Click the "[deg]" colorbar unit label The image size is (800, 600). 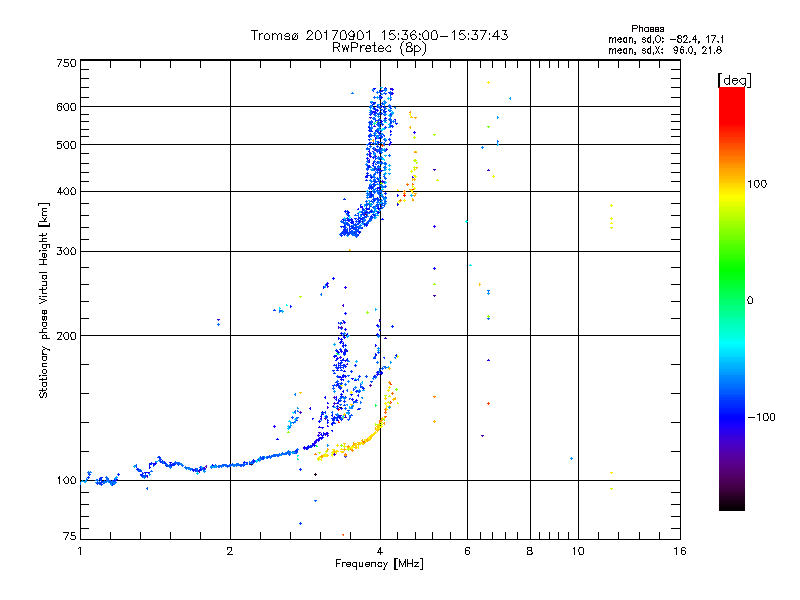pos(734,80)
